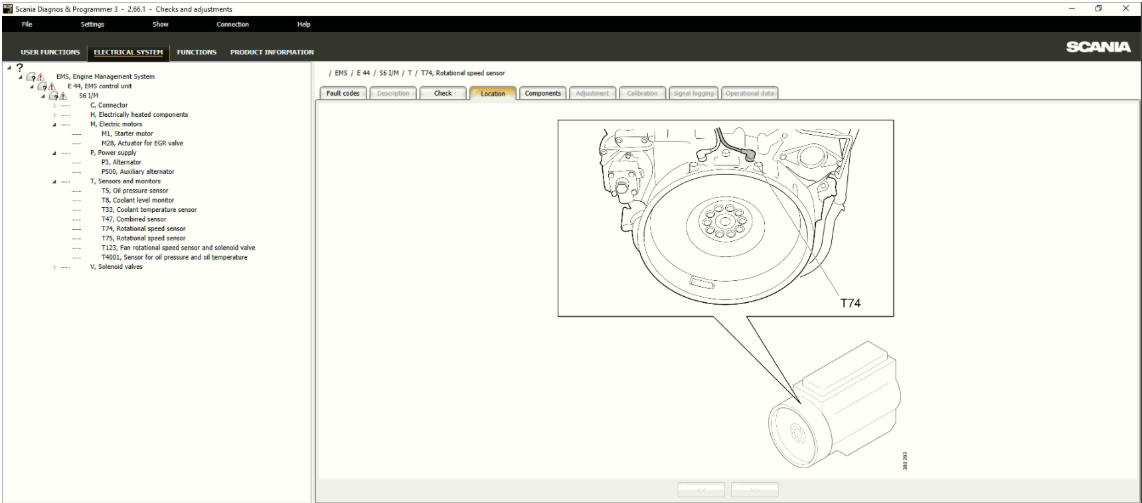The height and width of the screenshot is (503, 1142).
Task: Collapse the E 44, EMS control unit node
Action: pos(32,87)
